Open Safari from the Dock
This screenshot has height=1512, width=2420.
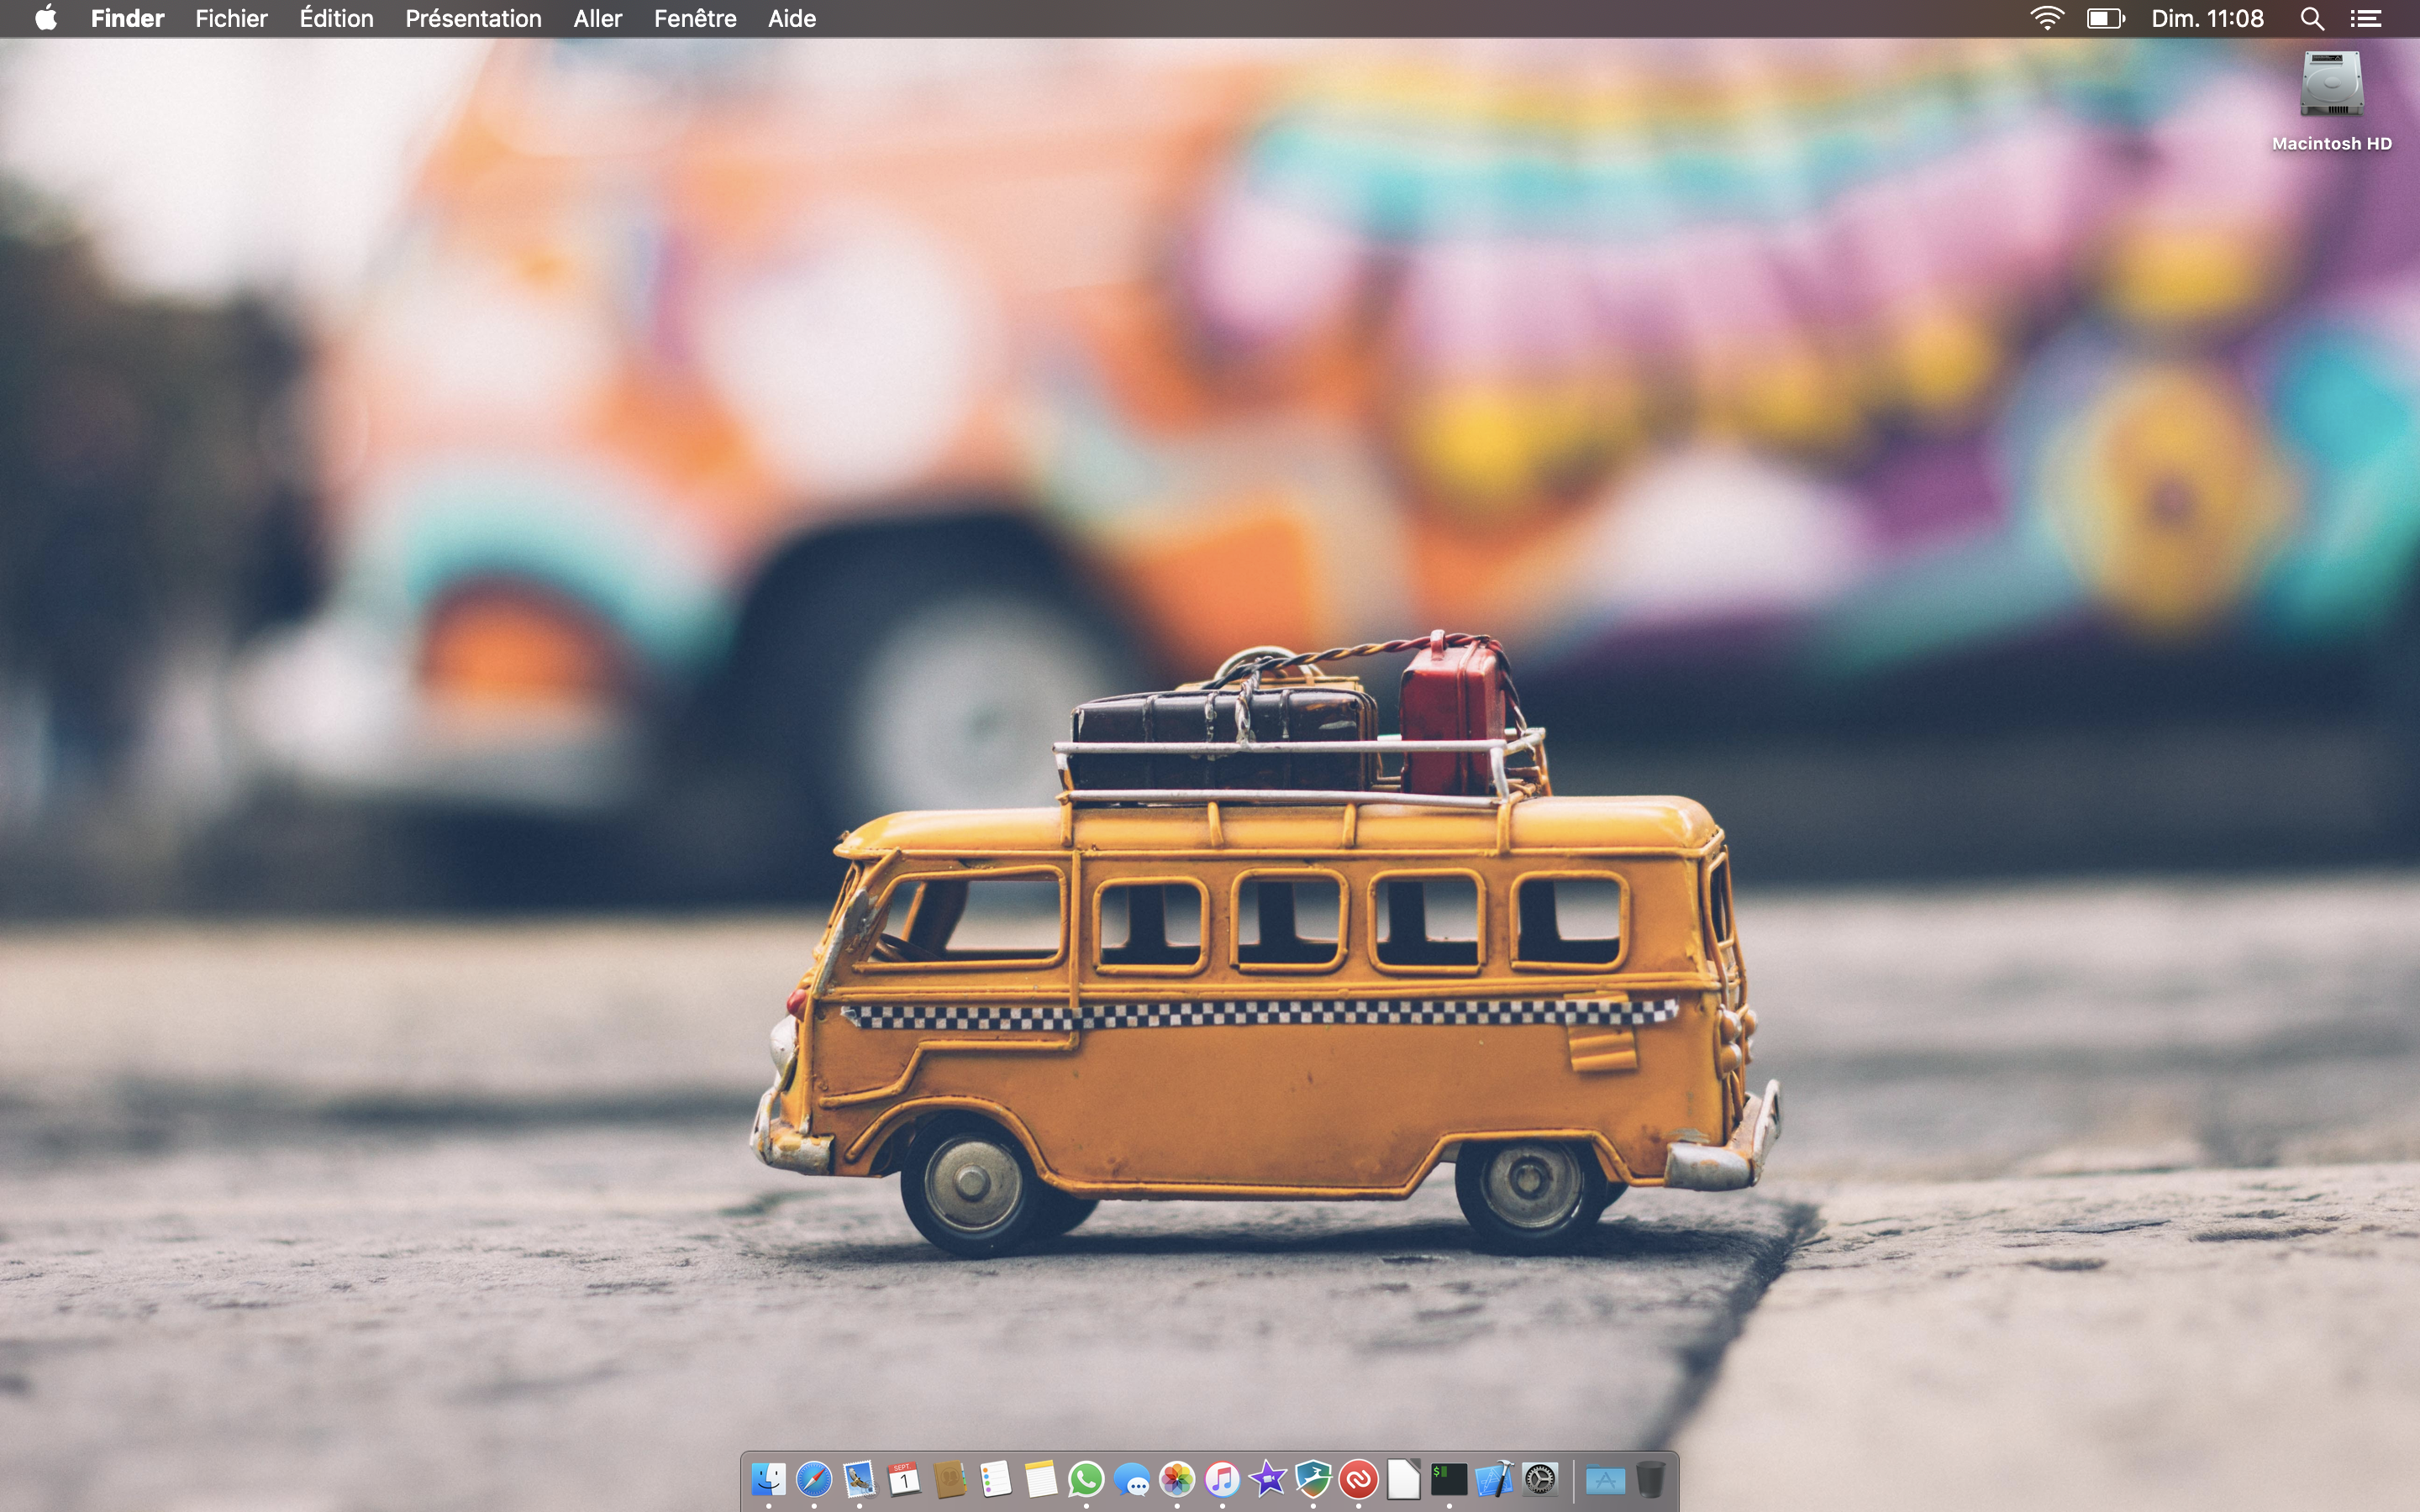tap(814, 1479)
